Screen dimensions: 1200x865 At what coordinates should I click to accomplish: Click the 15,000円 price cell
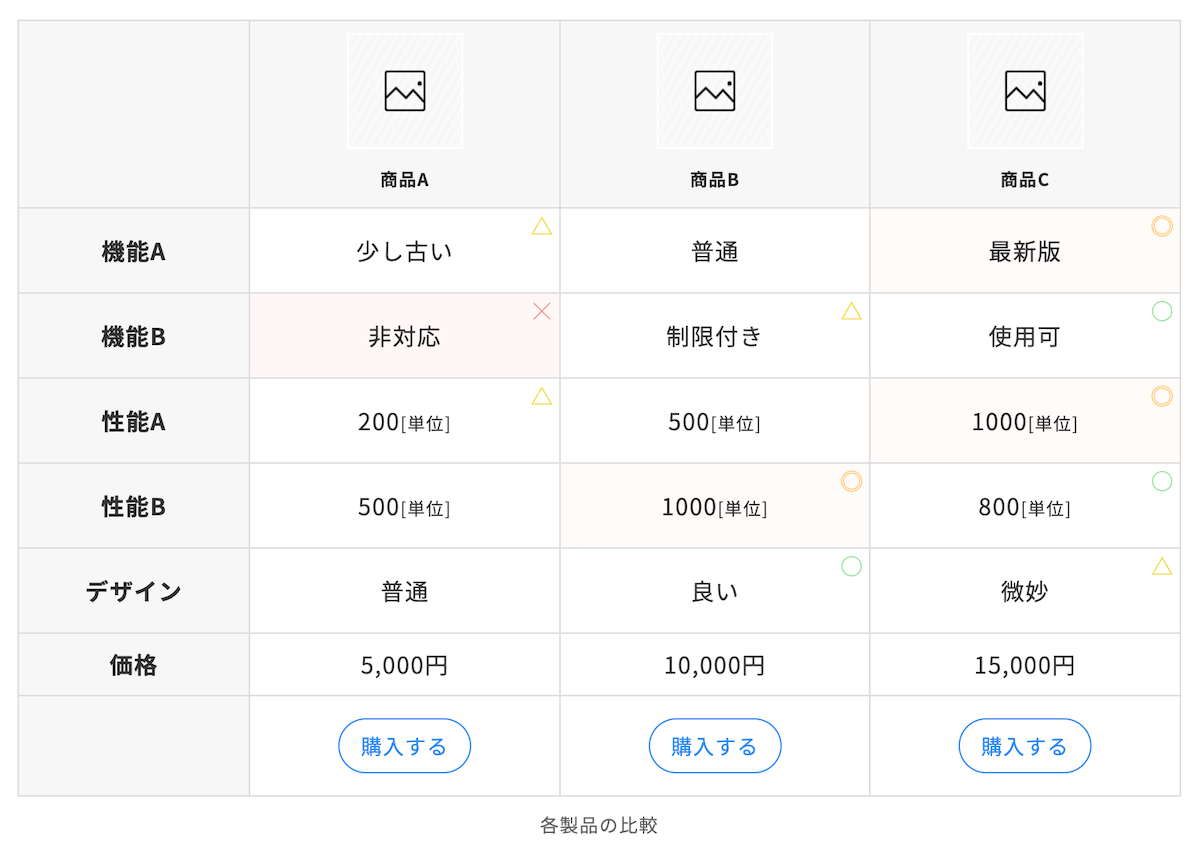pyautogui.click(x=1025, y=665)
